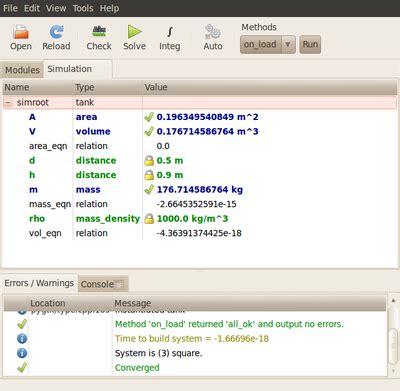Click the Type column header
The image size is (400, 391).
(108, 88)
